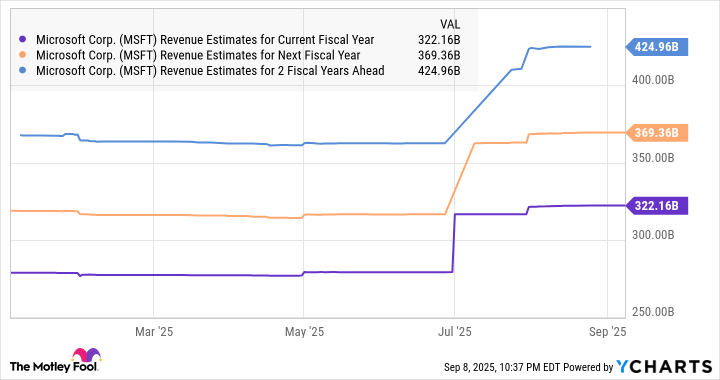Screen dimensions: 720x380
Task: Click the 369.36B value in the legend table
Action: point(439,55)
